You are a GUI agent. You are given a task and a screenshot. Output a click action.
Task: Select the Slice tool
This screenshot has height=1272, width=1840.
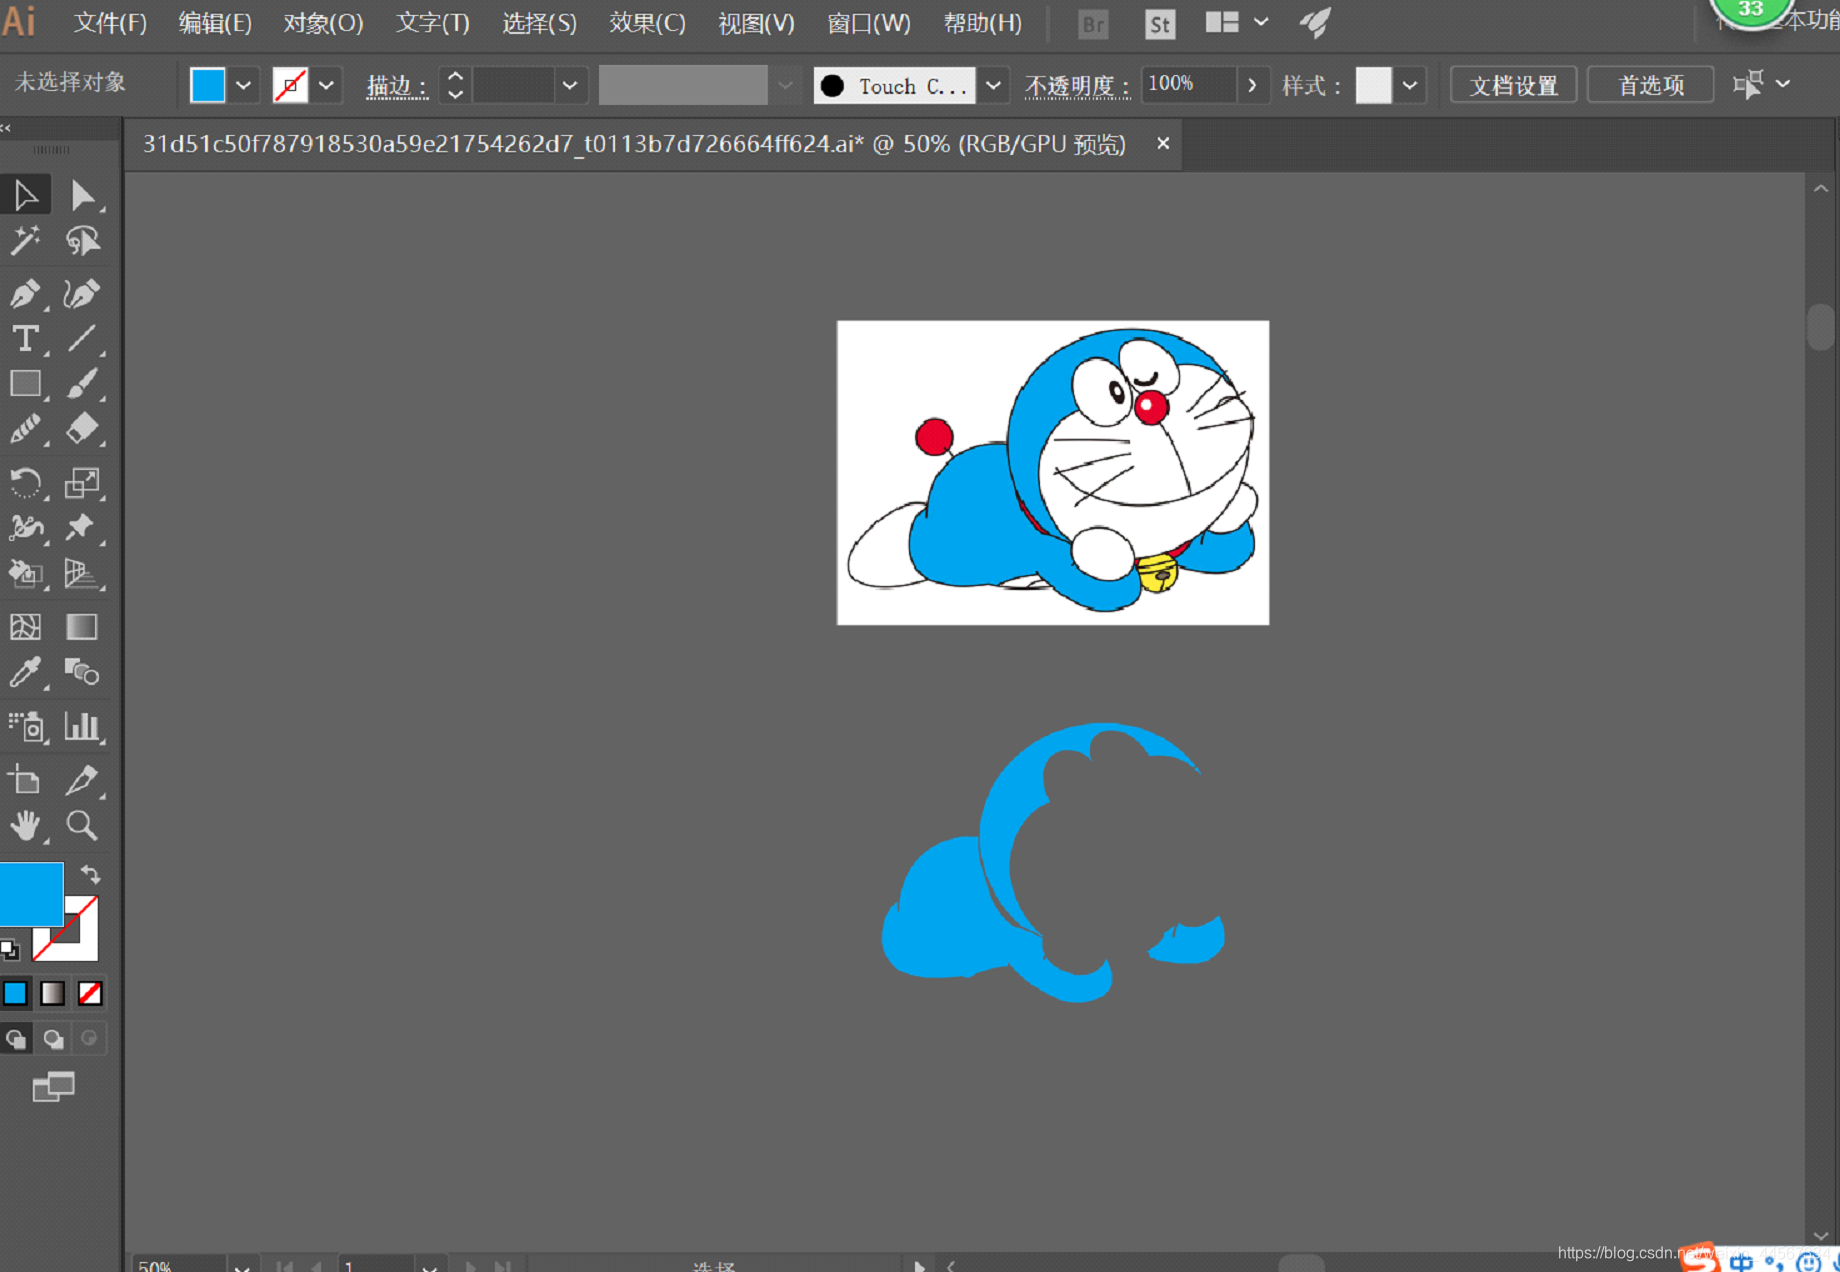click(x=82, y=779)
